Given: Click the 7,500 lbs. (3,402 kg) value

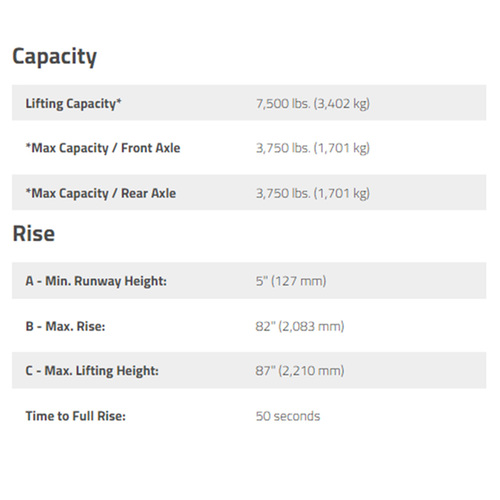Looking at the screenshot, I should click(x=313, y=104).
